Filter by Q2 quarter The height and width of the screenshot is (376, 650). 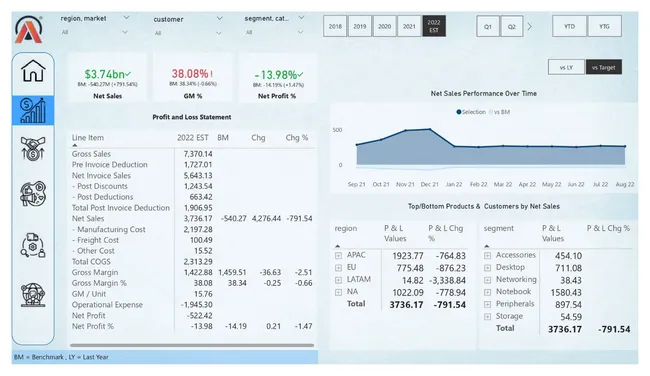(x=512, y=26)
